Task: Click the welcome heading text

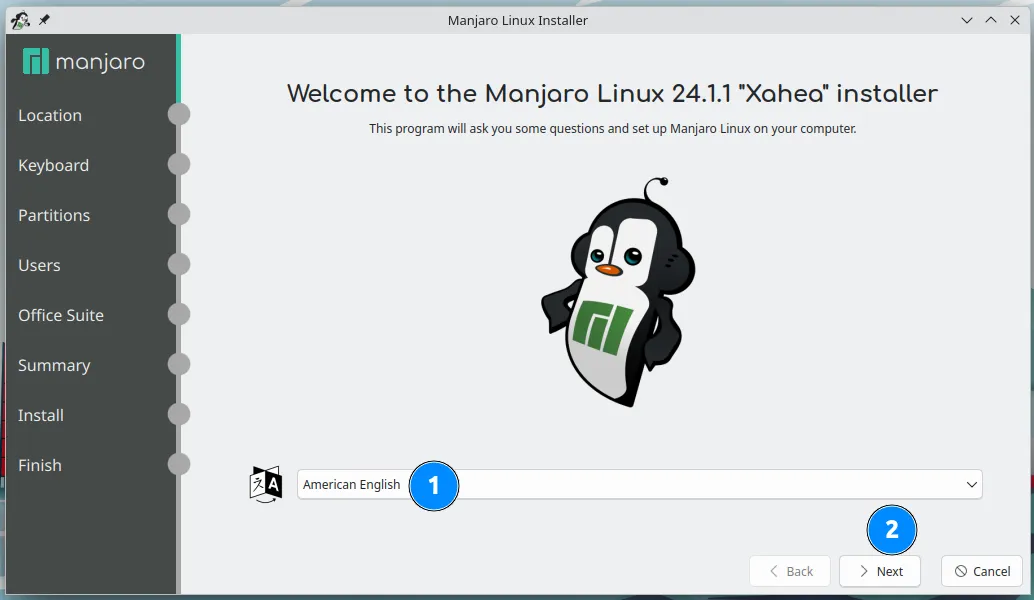Action: [612, 93]
